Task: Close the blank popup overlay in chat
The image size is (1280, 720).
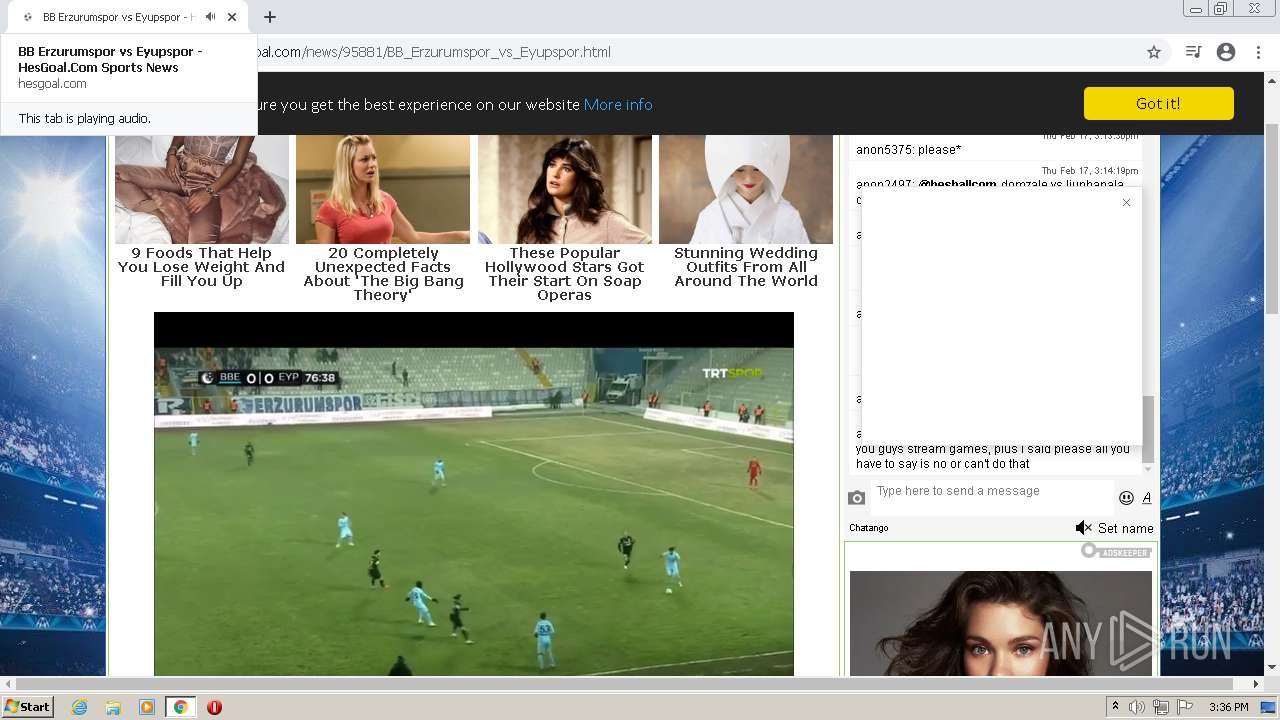Action: click(1126, 202)
